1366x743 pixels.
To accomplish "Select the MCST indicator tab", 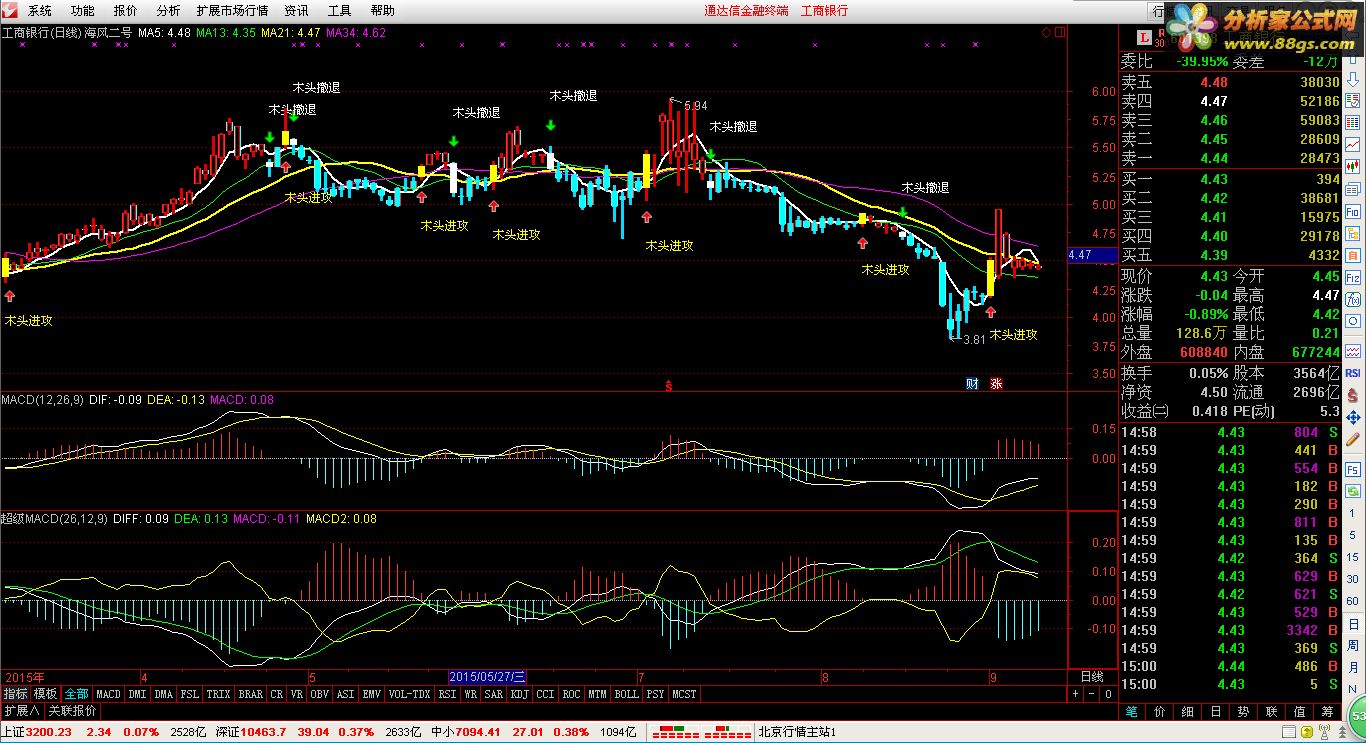I will 684,693.
